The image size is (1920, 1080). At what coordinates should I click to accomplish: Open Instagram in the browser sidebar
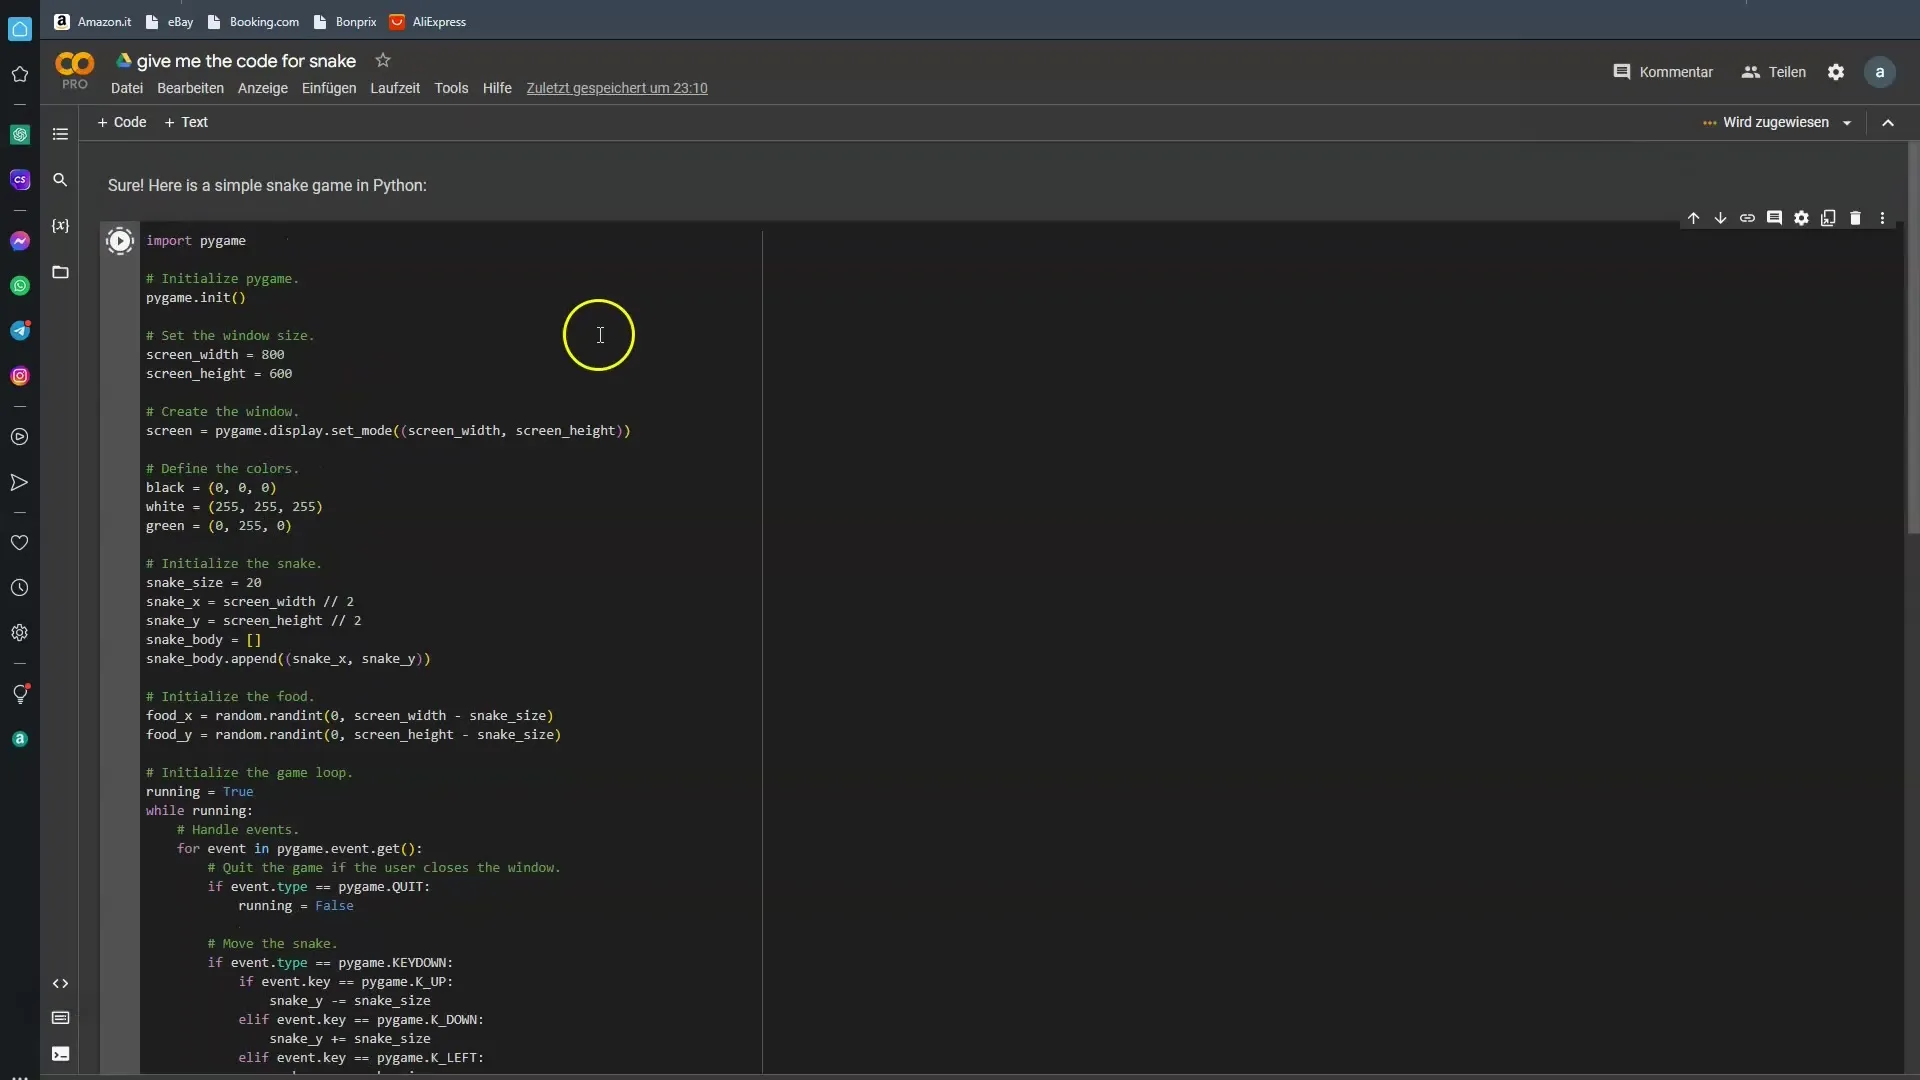(20, 376)
